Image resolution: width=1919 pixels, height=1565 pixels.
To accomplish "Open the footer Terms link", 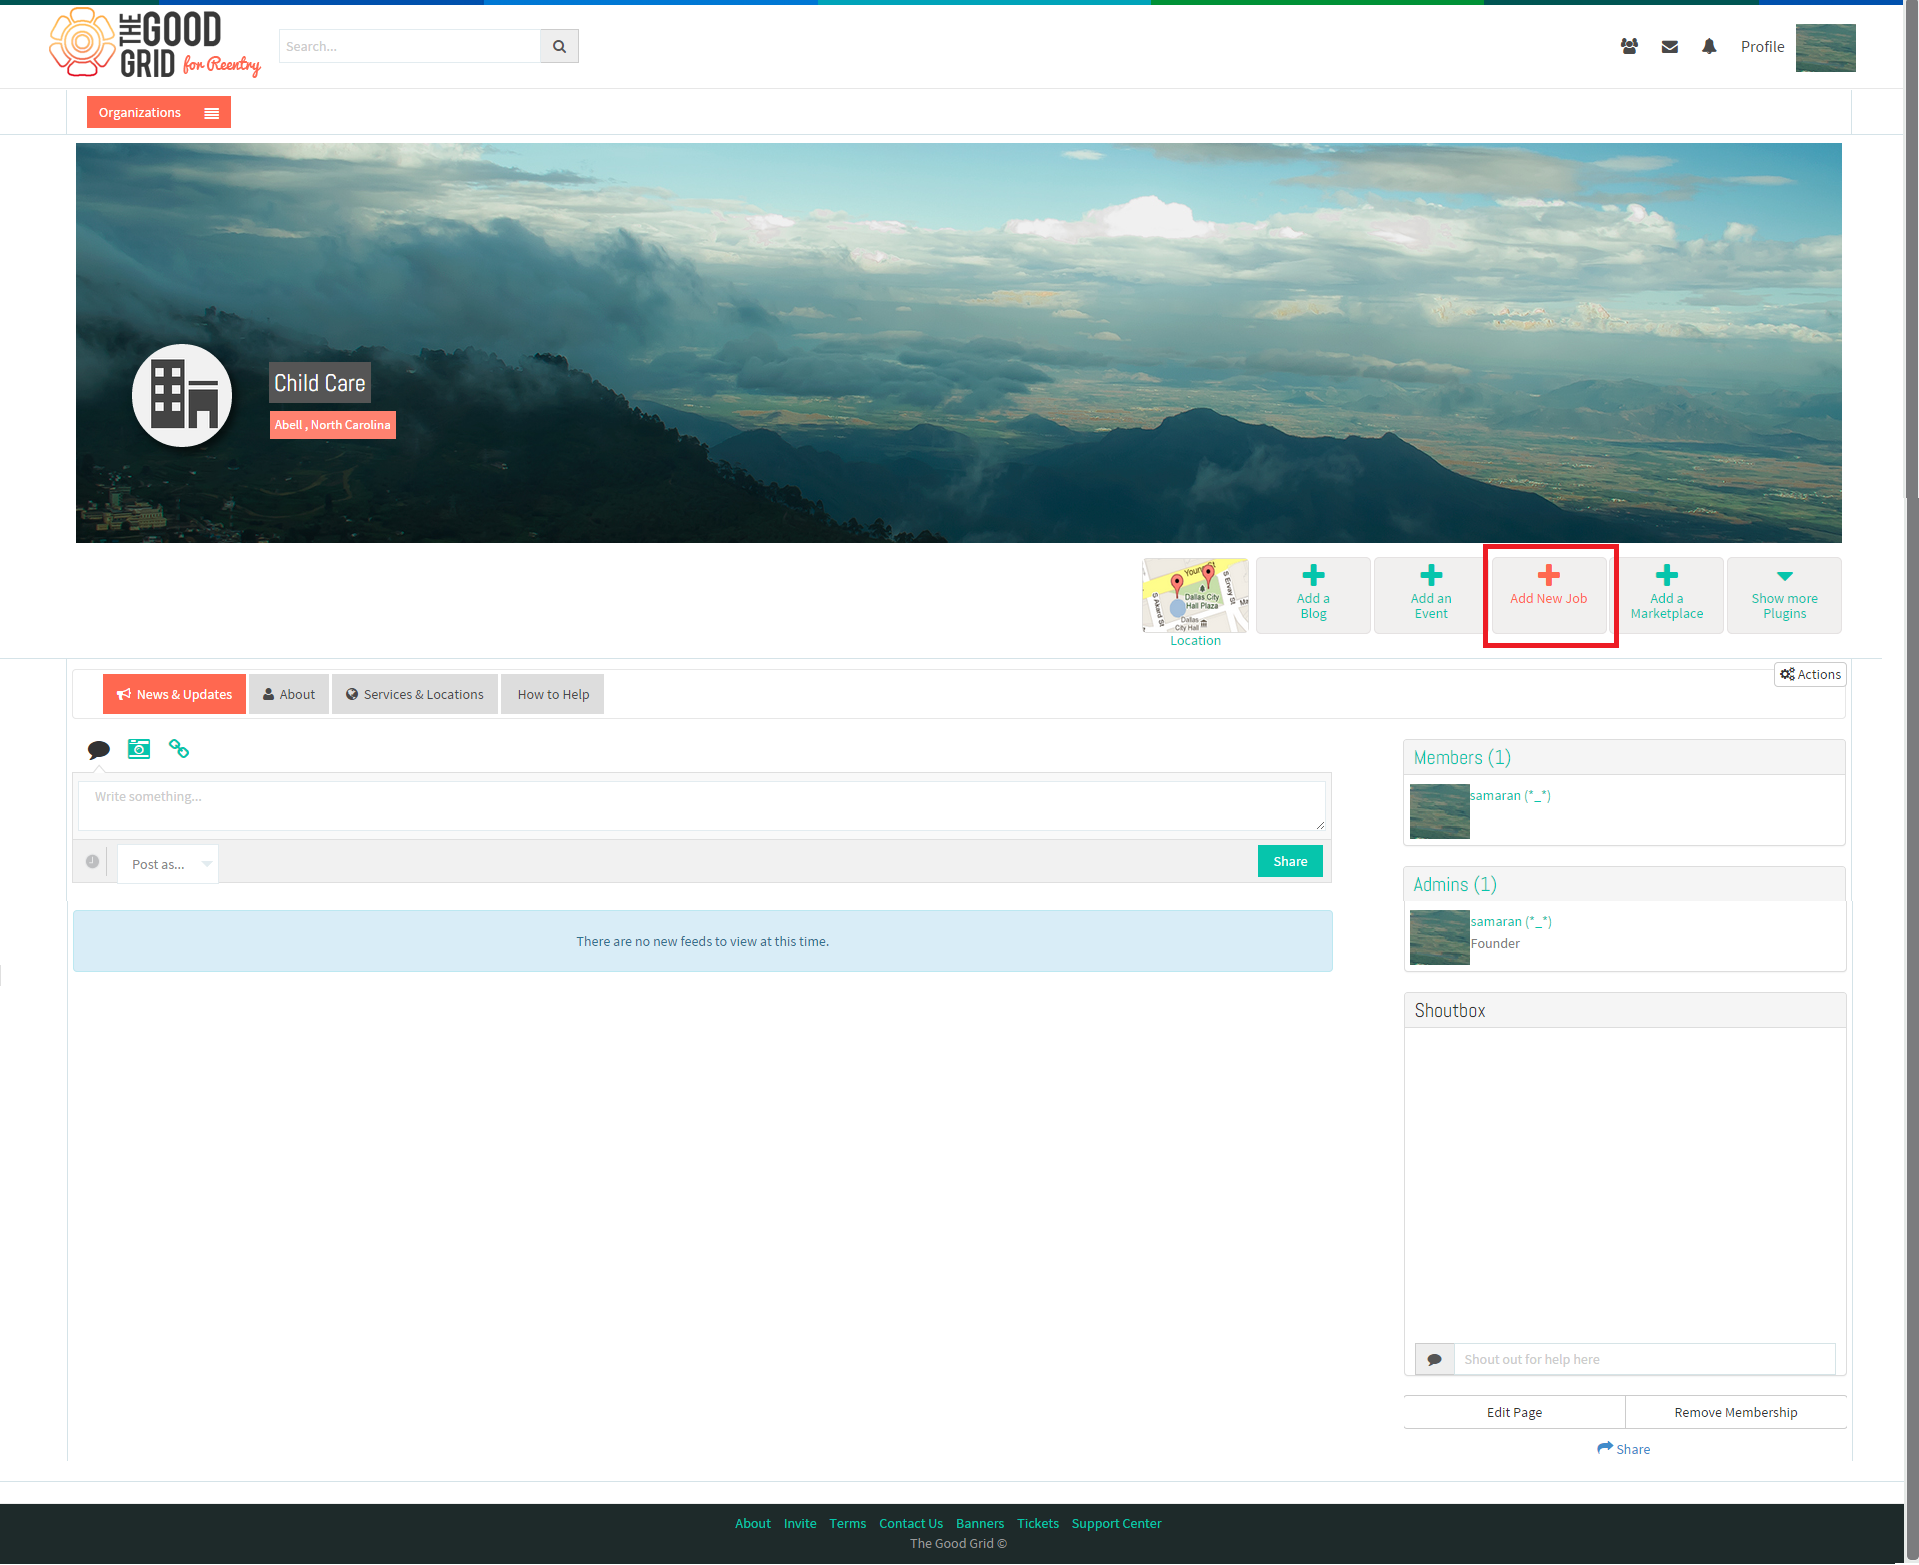I will pyautogui.click(x=848, y=1523).
